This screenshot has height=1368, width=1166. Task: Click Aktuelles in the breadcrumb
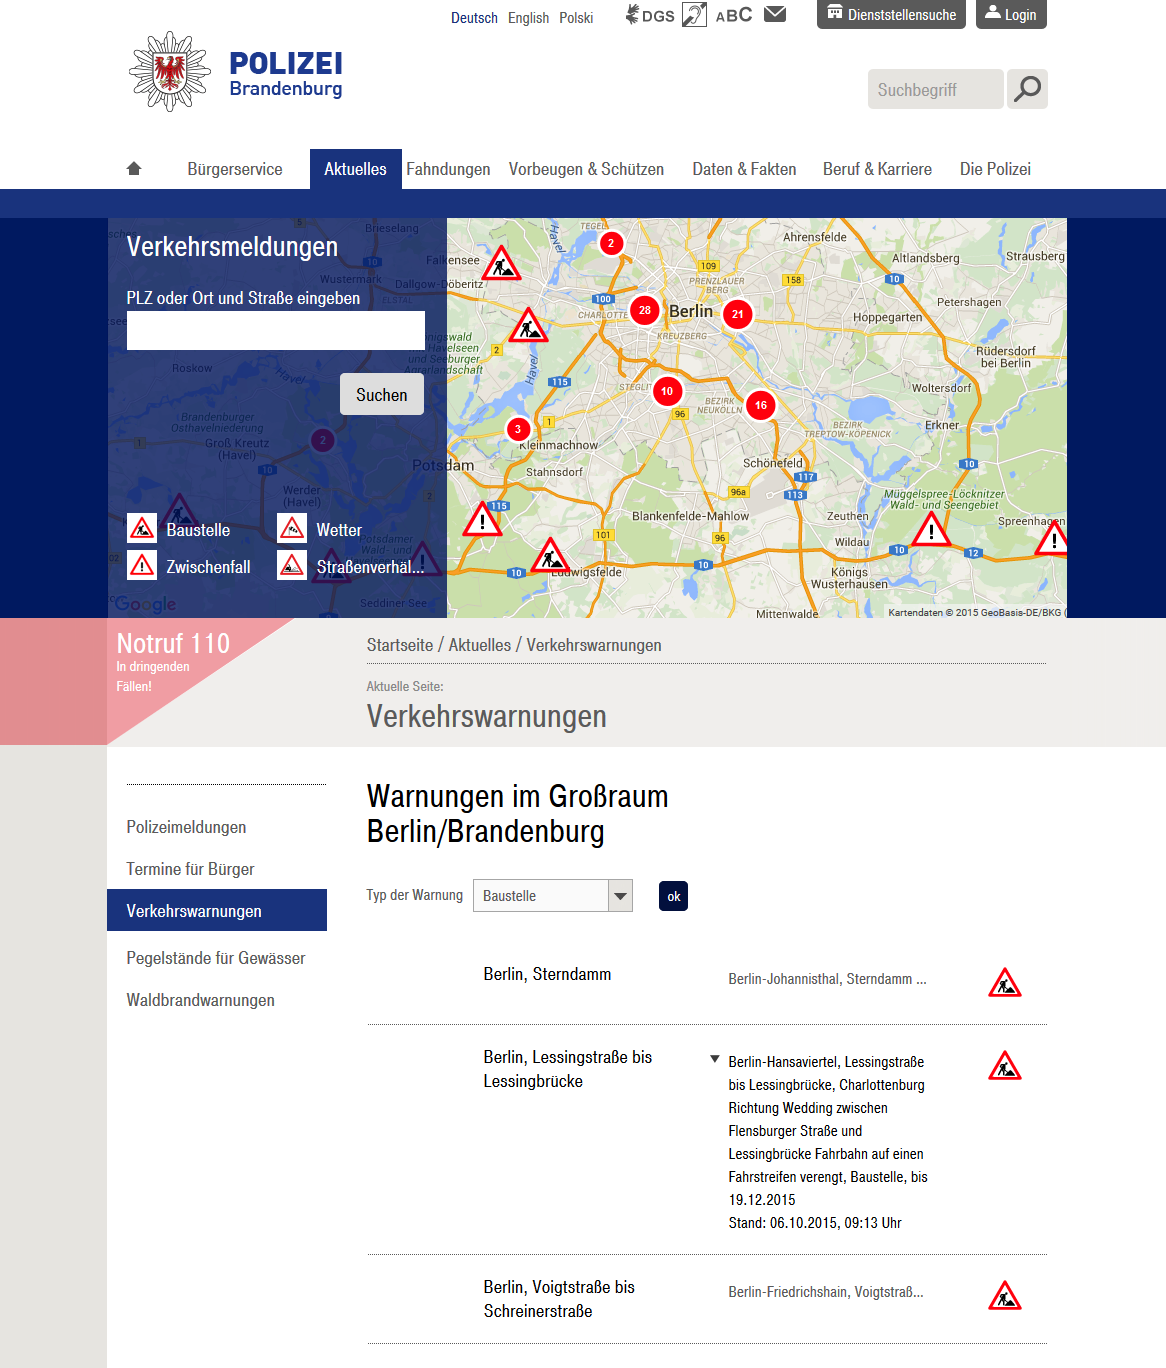pyautogui.click(x=479, y=645)
